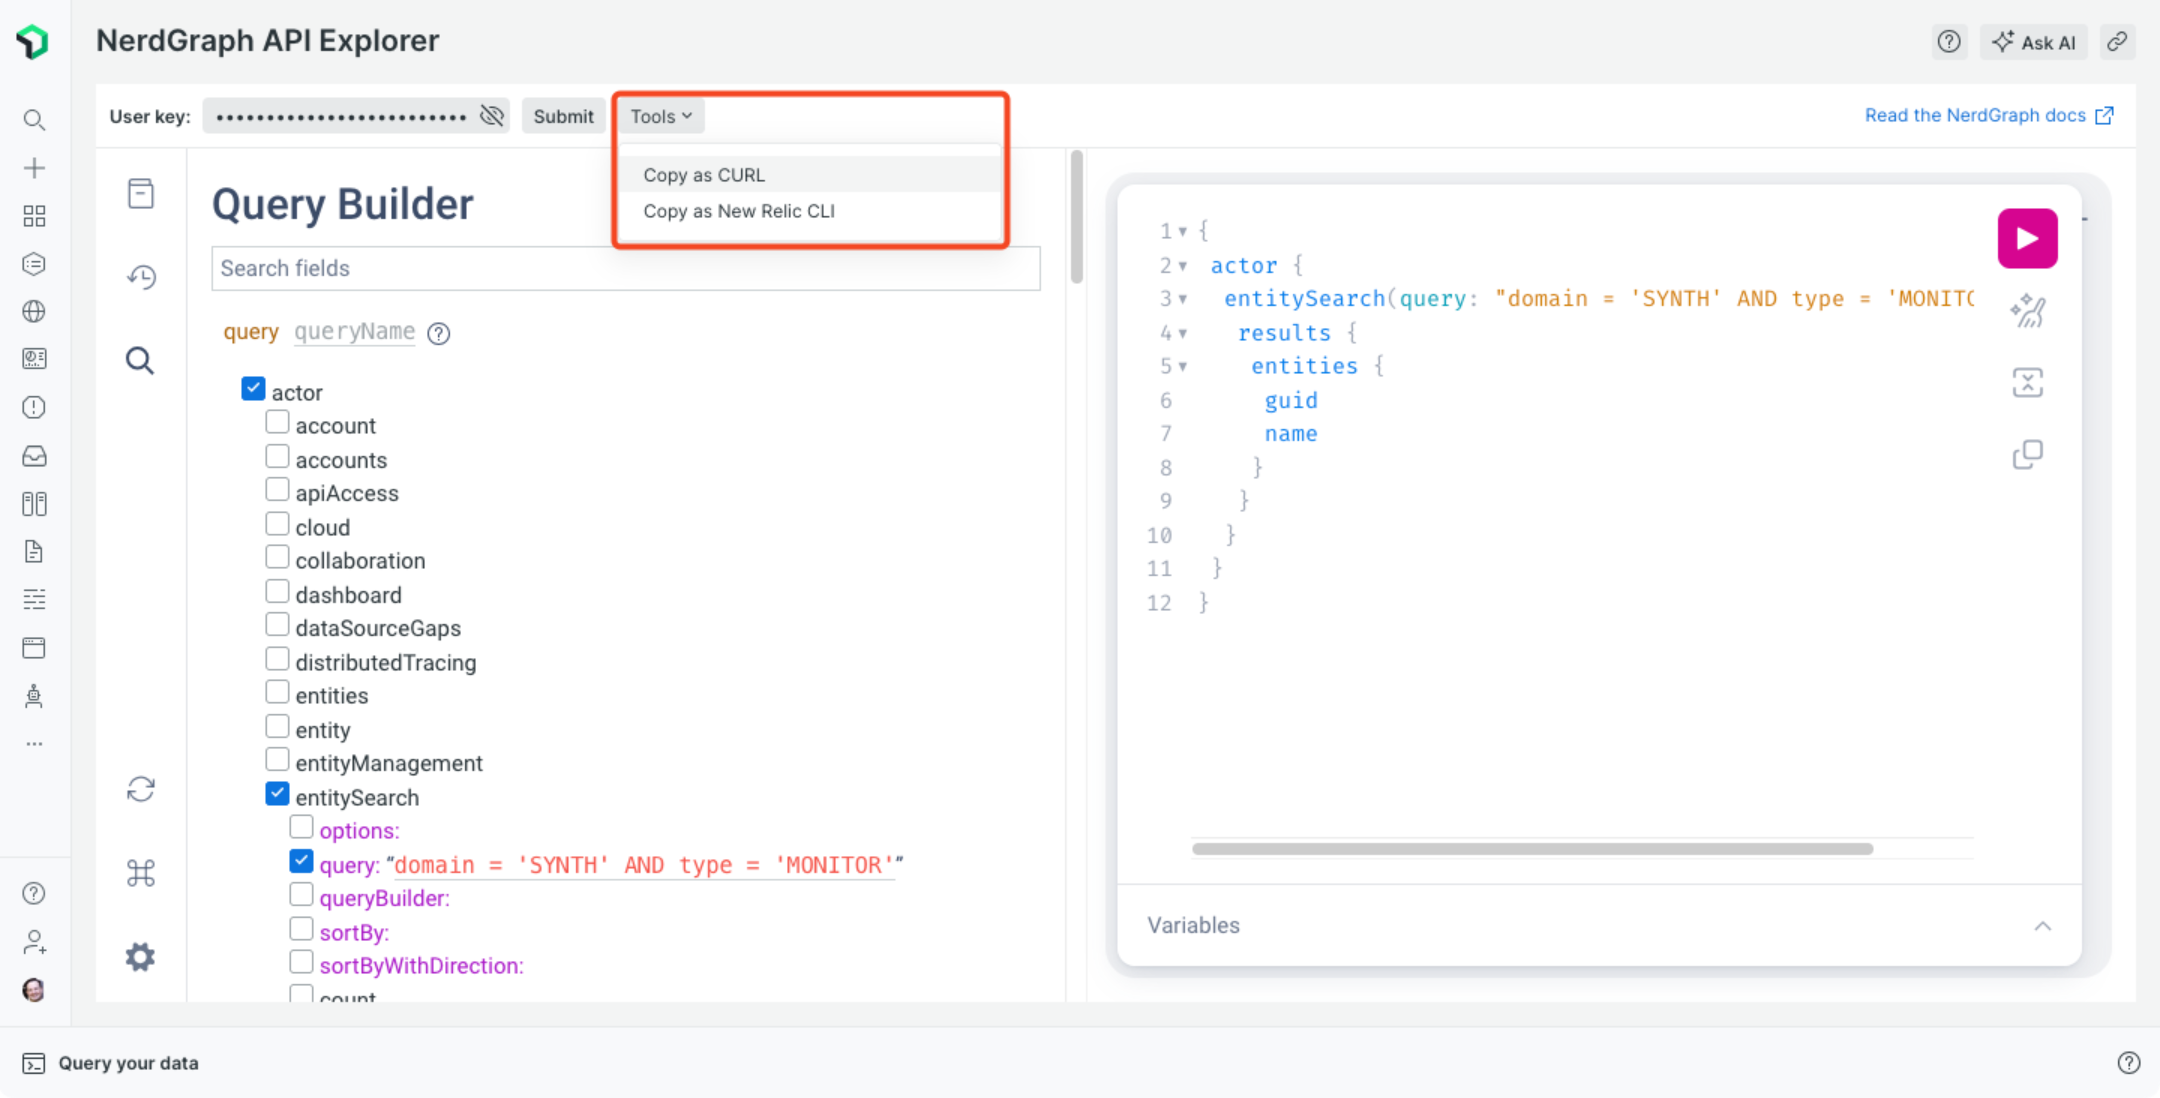Image resolution: width=2160 pixels, height=1098 pixels.
Task: Select the magnifier search icon in explorer panel
Action: (140, 360)
